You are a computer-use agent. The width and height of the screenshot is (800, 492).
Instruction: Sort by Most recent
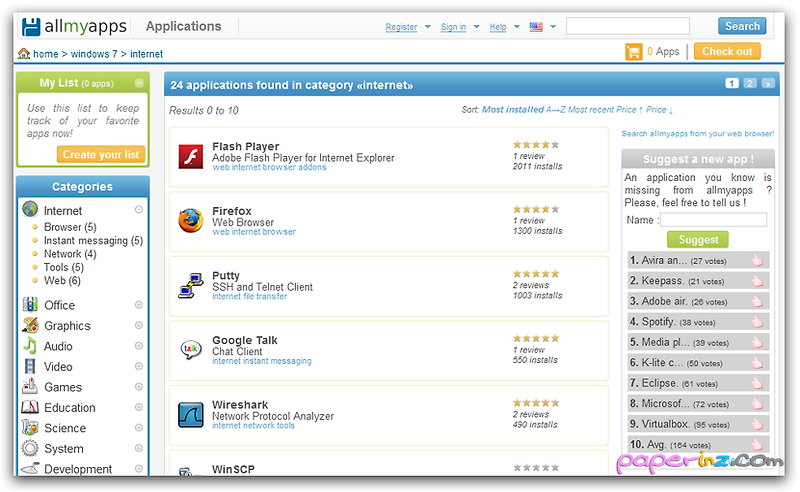point(591,110)
